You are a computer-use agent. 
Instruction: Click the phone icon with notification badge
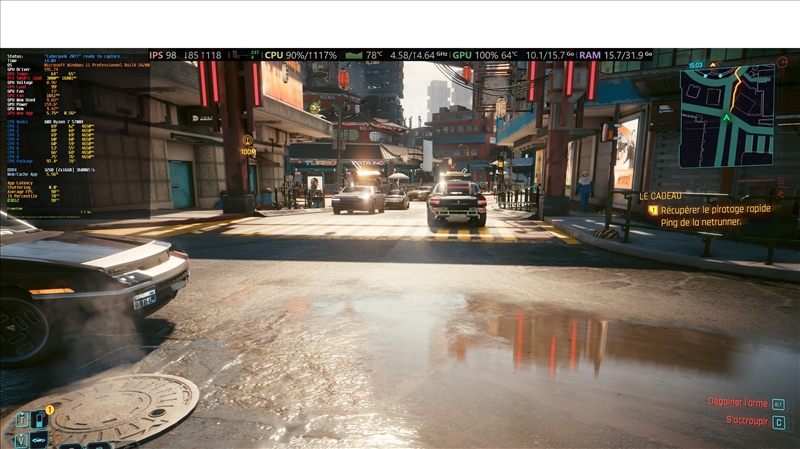(40, 419)
